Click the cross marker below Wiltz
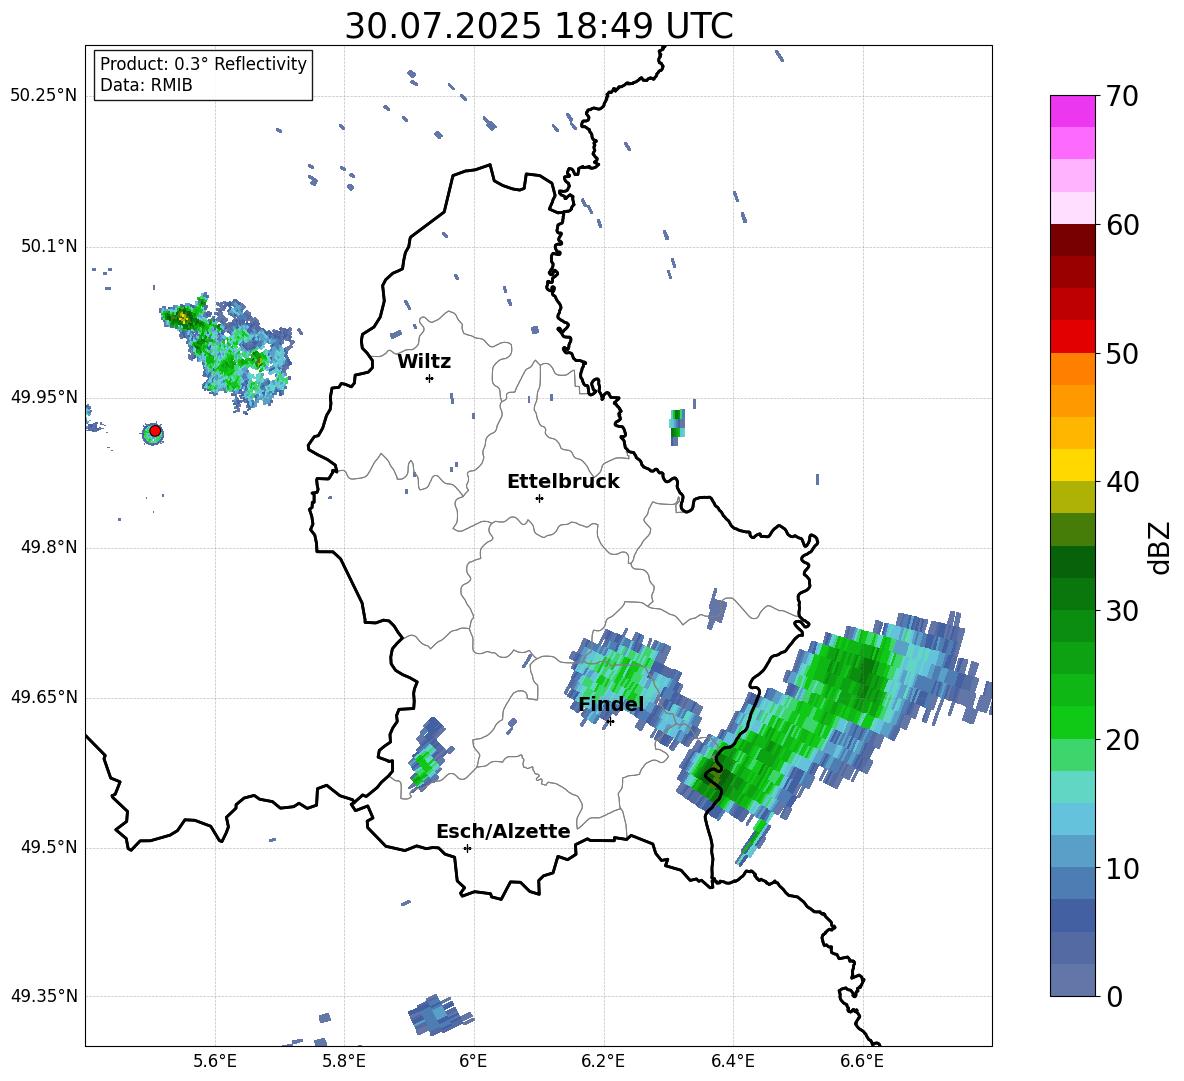This screenshot has width=1184, height=1081. [x=429, y=378]
